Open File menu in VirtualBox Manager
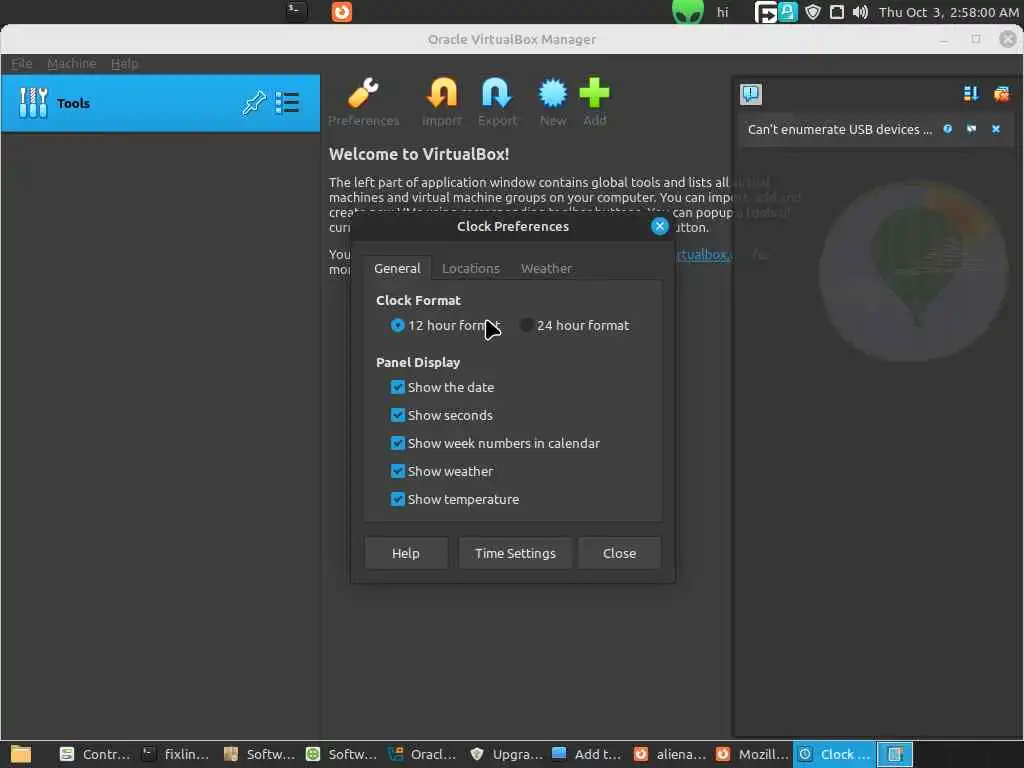This screenshot has height=768, width=1024. pos(22,63)
